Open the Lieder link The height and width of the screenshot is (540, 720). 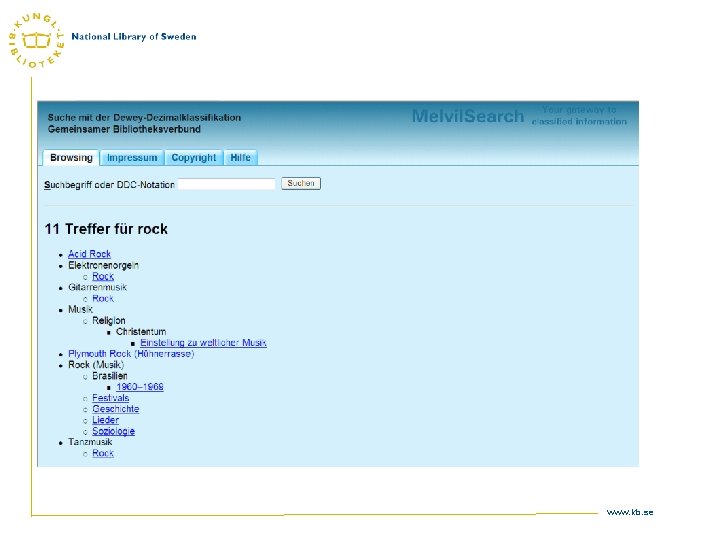click(x=106, y=420)
